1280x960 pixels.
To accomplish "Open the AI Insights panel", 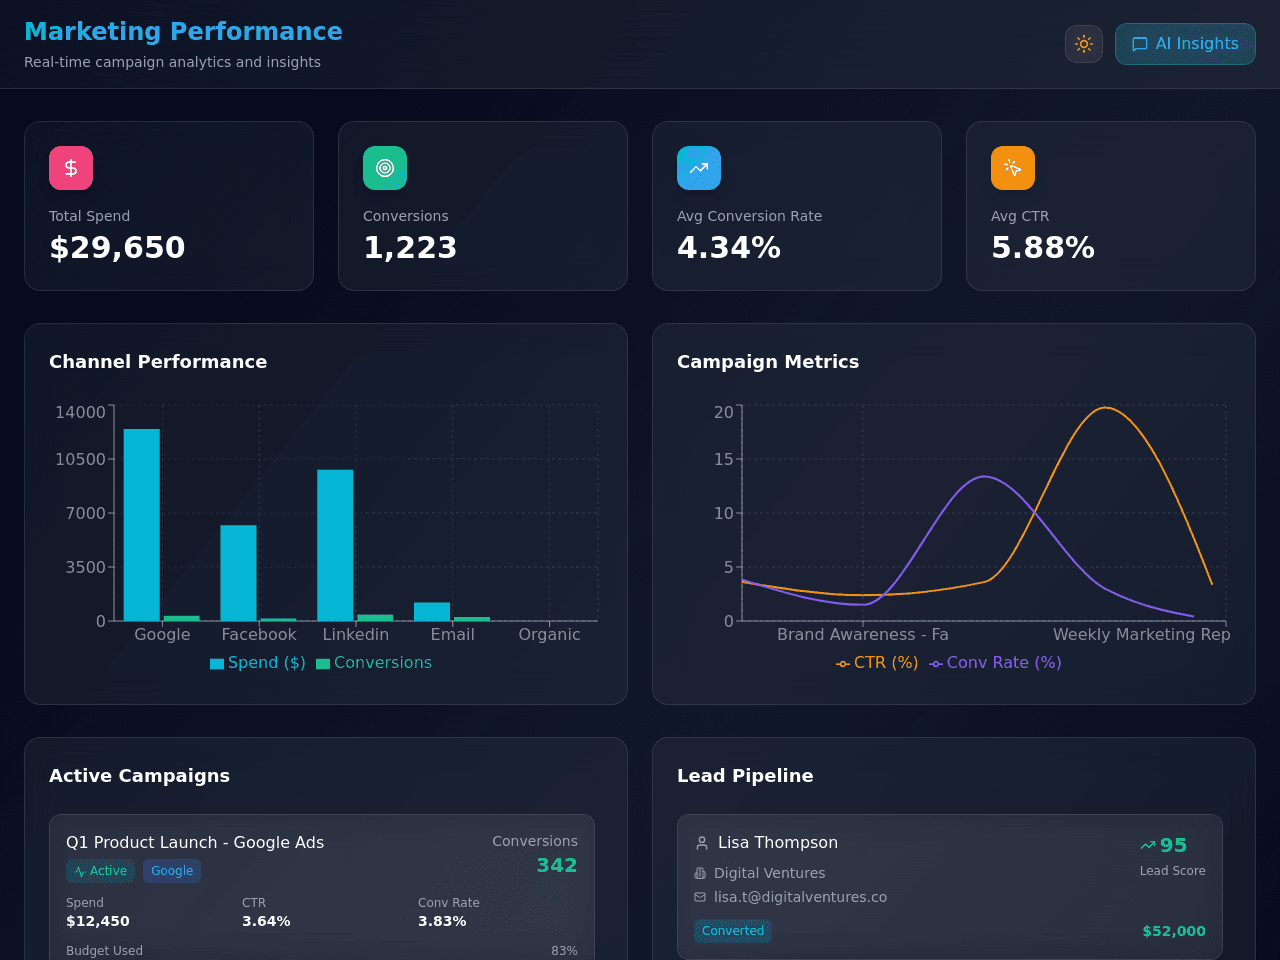I will (1185, 44).
